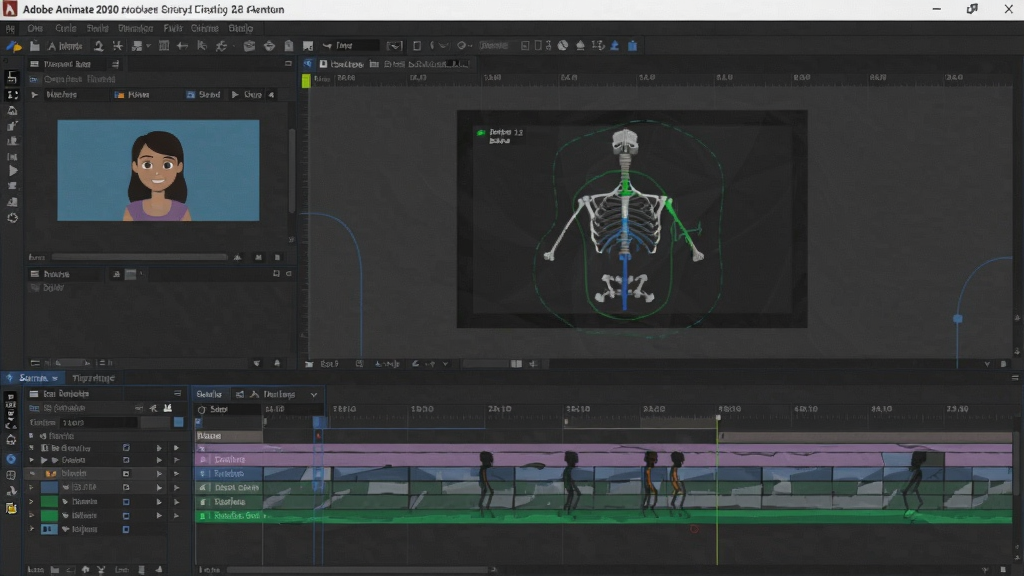Image resolution: width=1024 pixels, height=576 pixels.
Task: Expand the upper green-swatch layer row arrow
Action: tap(31, 502)
